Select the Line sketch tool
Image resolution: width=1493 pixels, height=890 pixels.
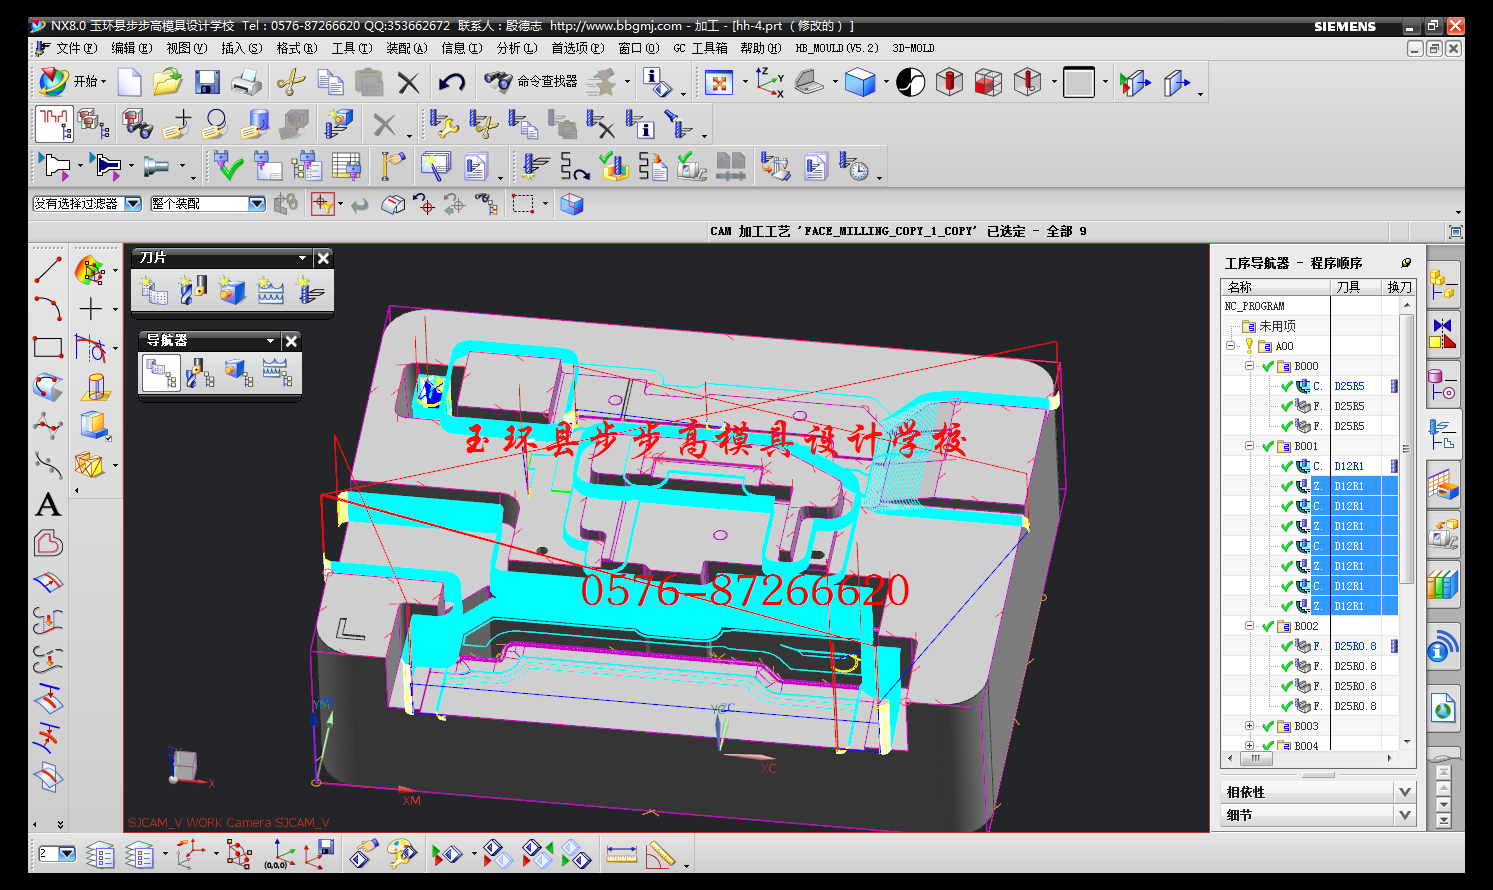tap(48, 270)
